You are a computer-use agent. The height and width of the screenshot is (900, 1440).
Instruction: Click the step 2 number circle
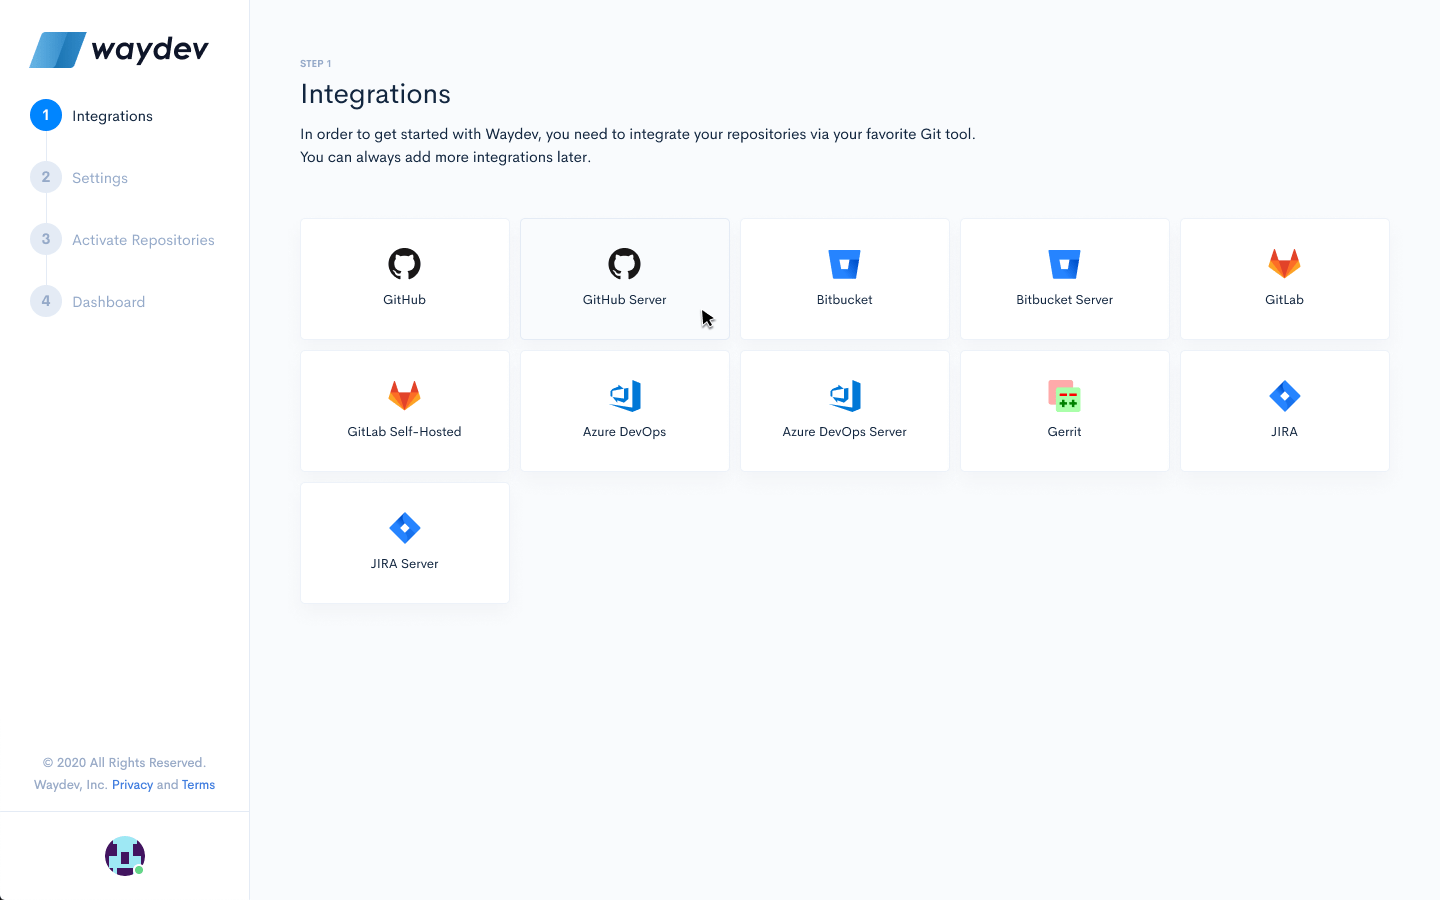point(45,177)
